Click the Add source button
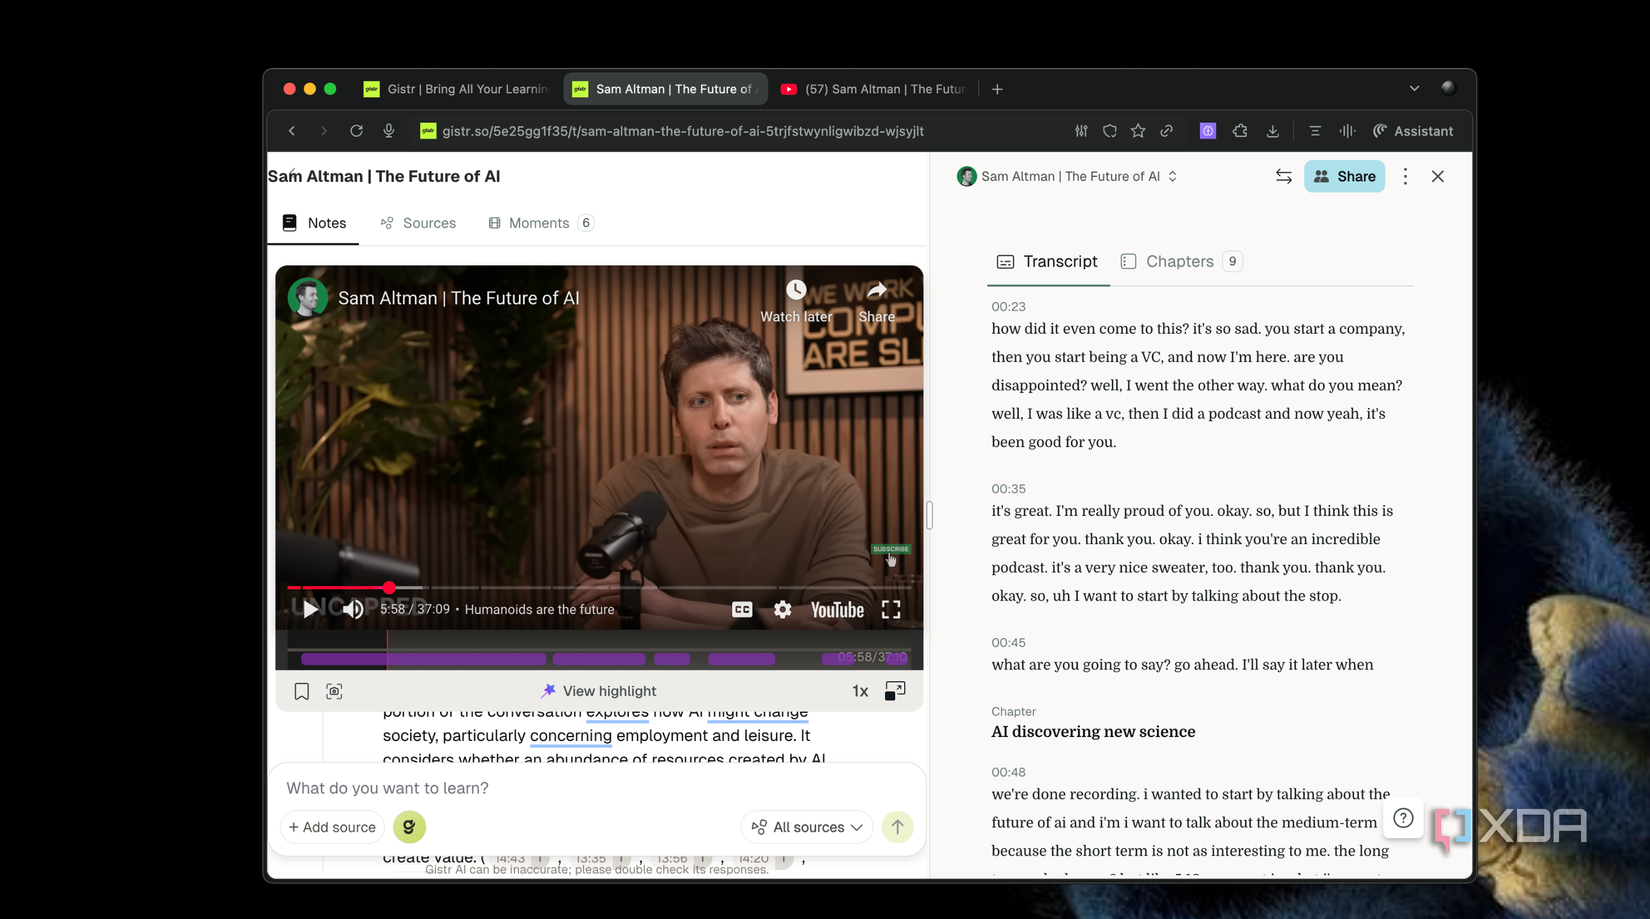 point(331,827)
